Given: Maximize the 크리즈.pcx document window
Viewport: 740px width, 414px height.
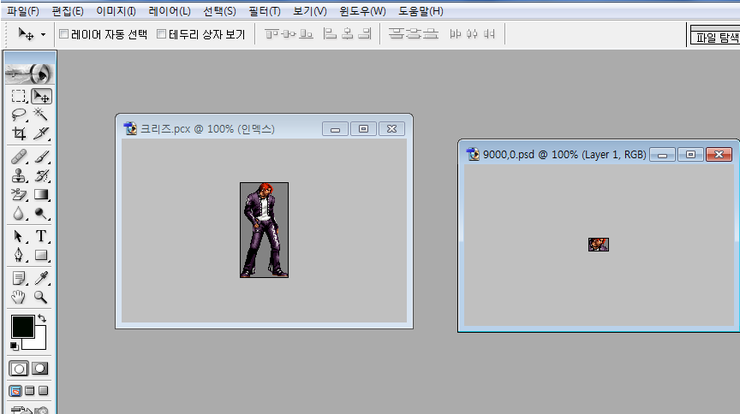Looking at the screenshot, I should pos(363,129).
